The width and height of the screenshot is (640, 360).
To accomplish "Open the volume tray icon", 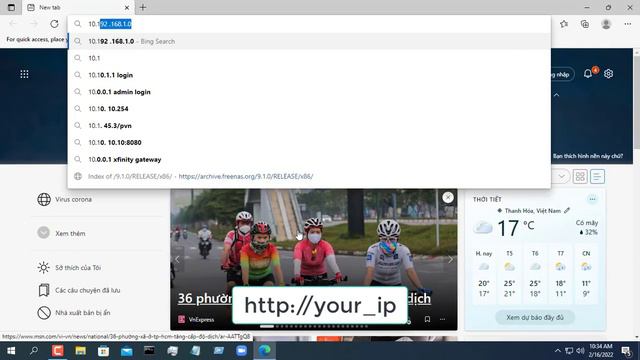I will pos(580,351).
